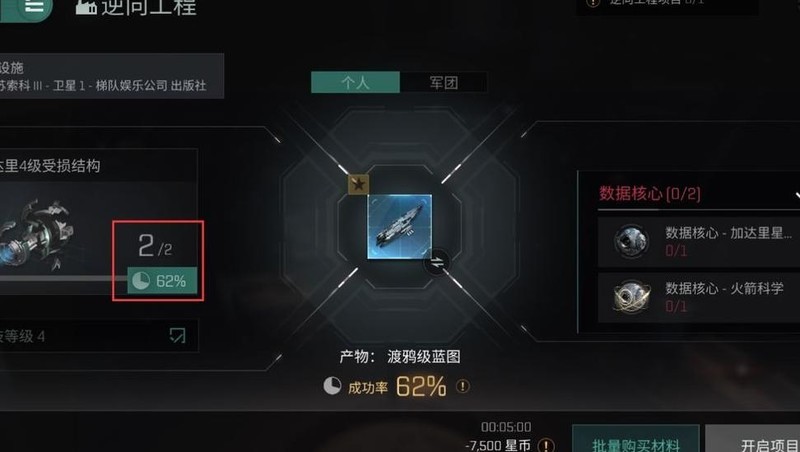Click the success rate pie chart icon
The image size is (800, 452).
(332, 386)
